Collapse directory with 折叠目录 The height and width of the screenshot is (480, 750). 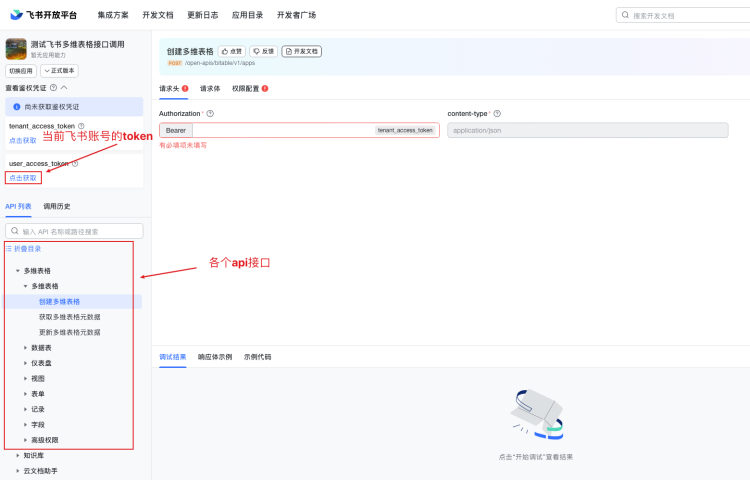pyautogui.click(x=24, y=248)
